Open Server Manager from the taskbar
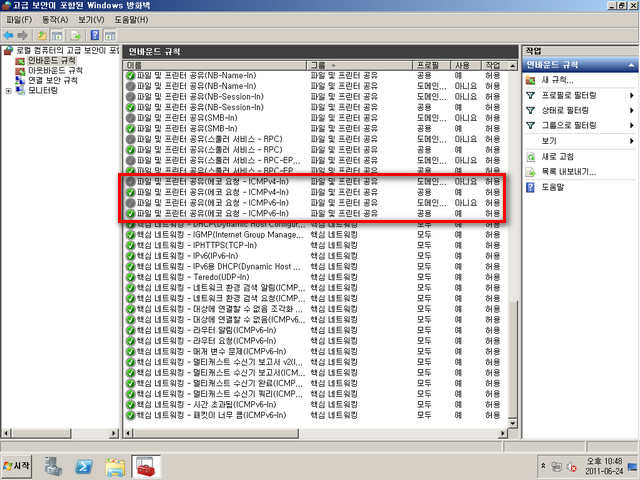Viewport: 640px width, 480px height. pyautogui.click(x=53, y=467)
